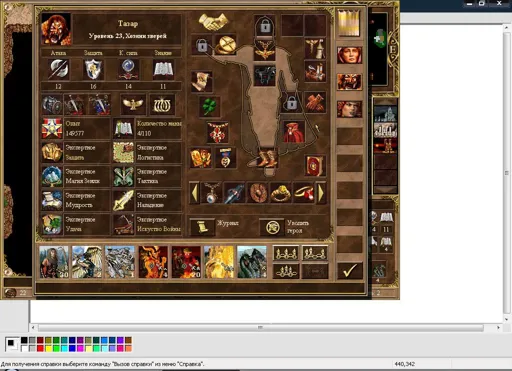Click the kingdom flag banner icon
The image size is (512, 371).
click(349, 23)
